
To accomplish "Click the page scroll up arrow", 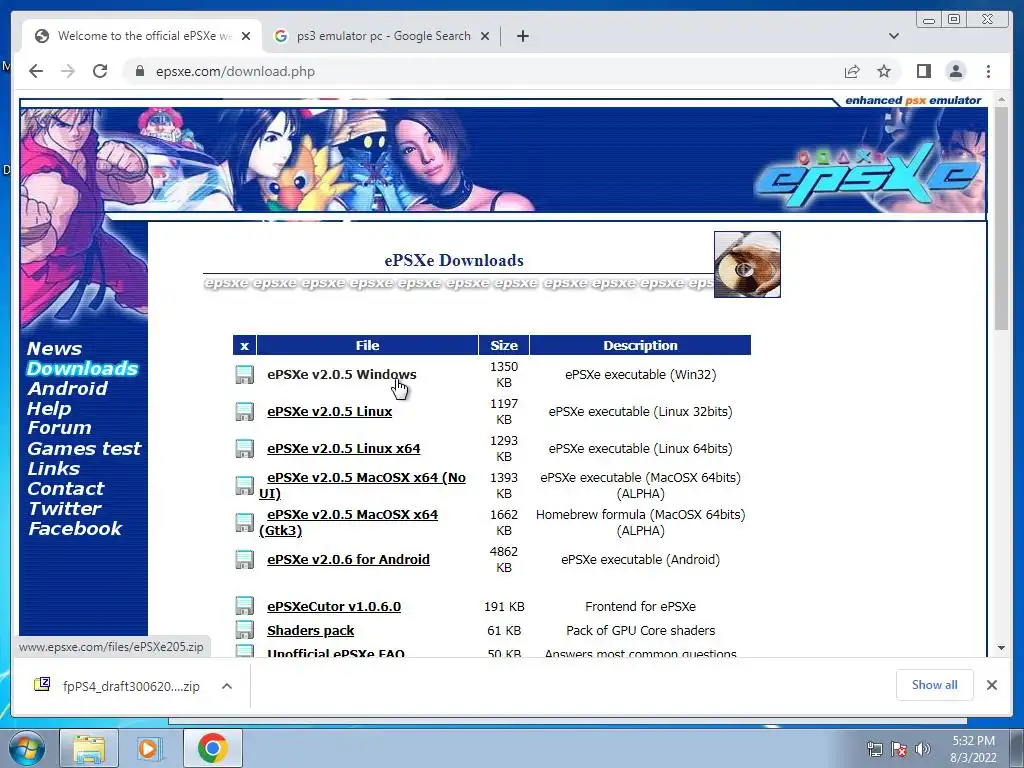I will click(1001, 100).
